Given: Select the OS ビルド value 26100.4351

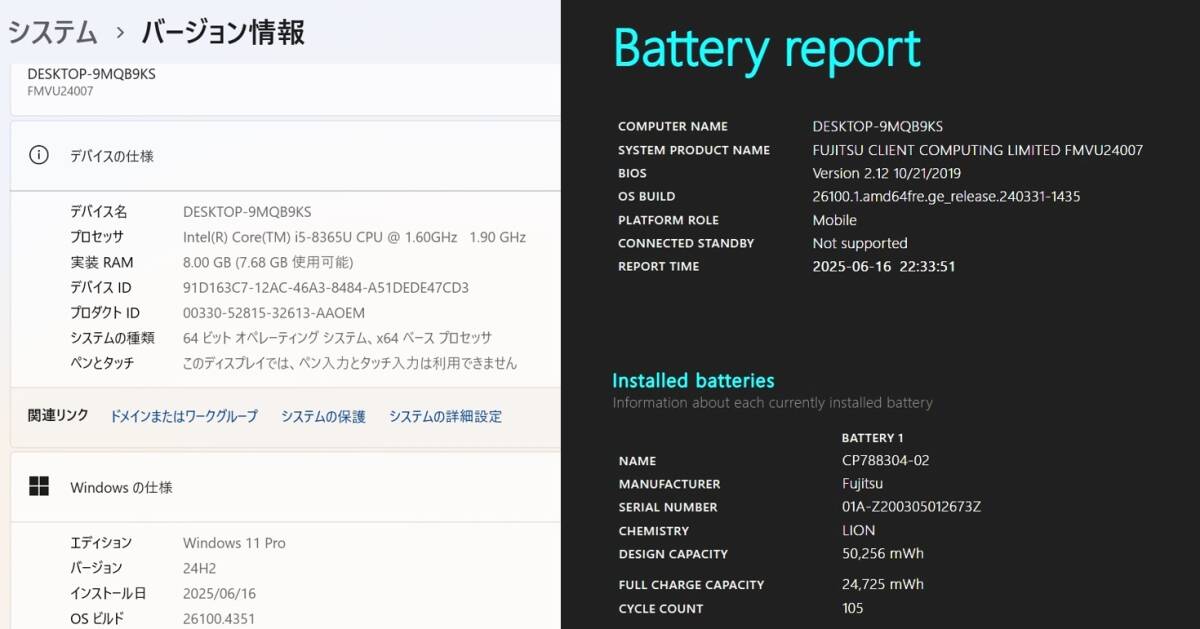Looking at the screenshot, I should tap(219, 618).
